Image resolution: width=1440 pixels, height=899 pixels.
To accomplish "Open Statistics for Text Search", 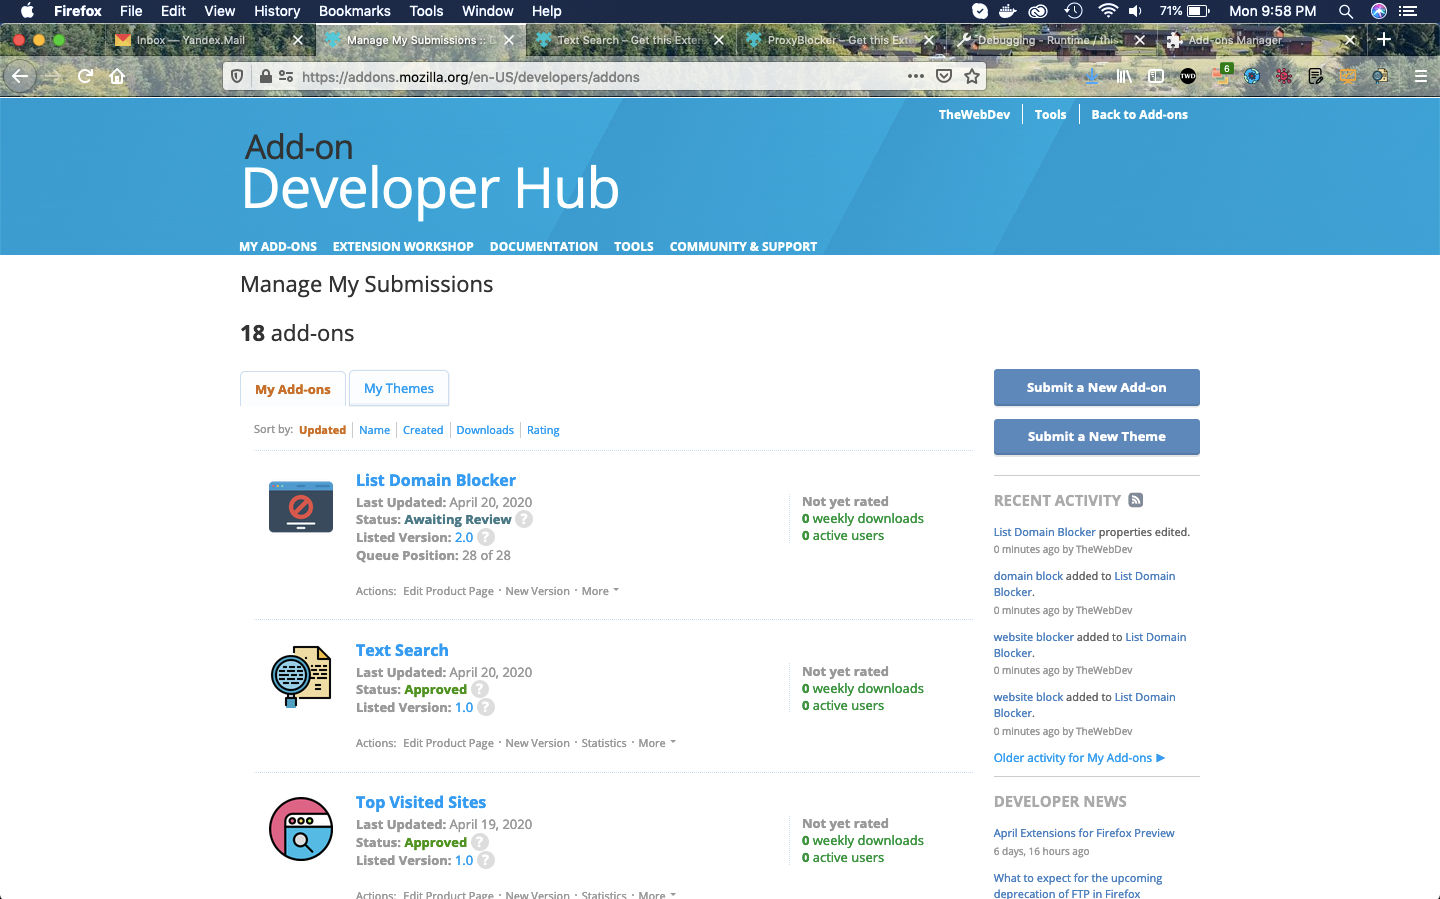I will click(x=604, y=743).
